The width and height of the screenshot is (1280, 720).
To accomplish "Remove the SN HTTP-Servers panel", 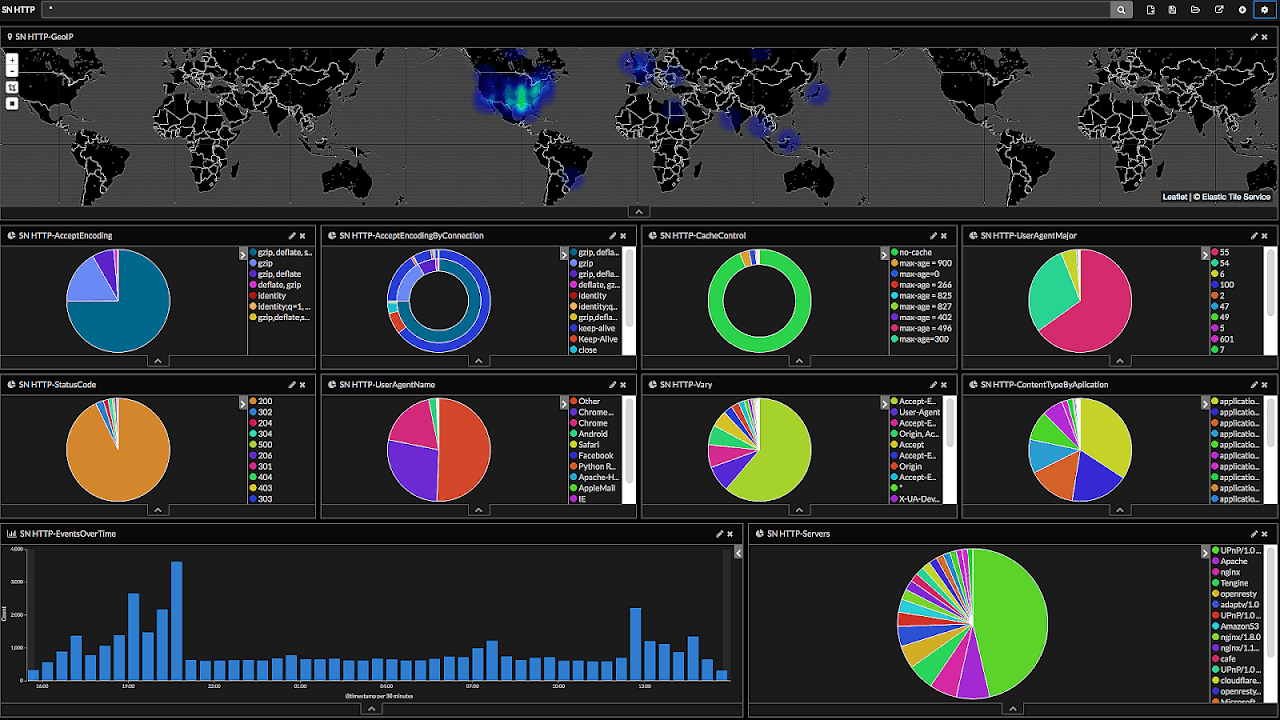I will click(x=1265, y=534).
